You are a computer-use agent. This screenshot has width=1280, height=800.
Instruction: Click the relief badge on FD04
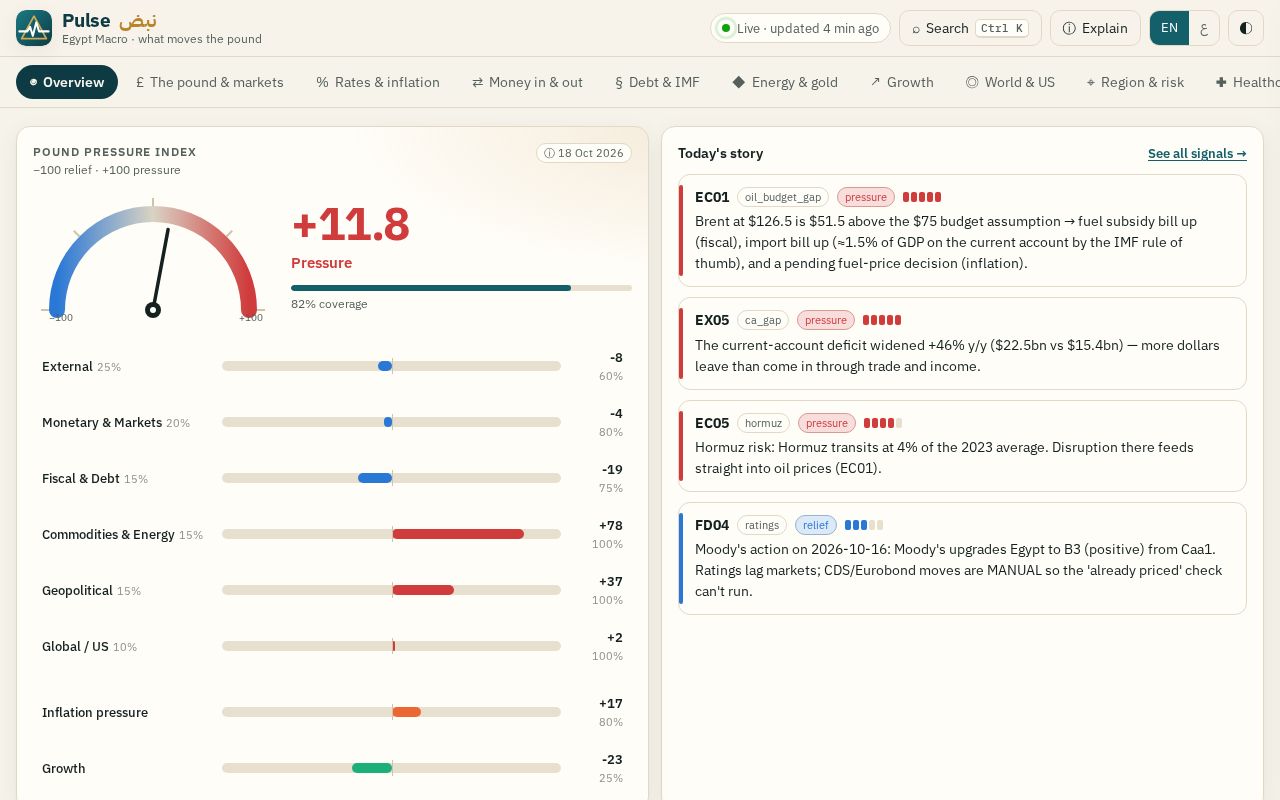point(816,525)
